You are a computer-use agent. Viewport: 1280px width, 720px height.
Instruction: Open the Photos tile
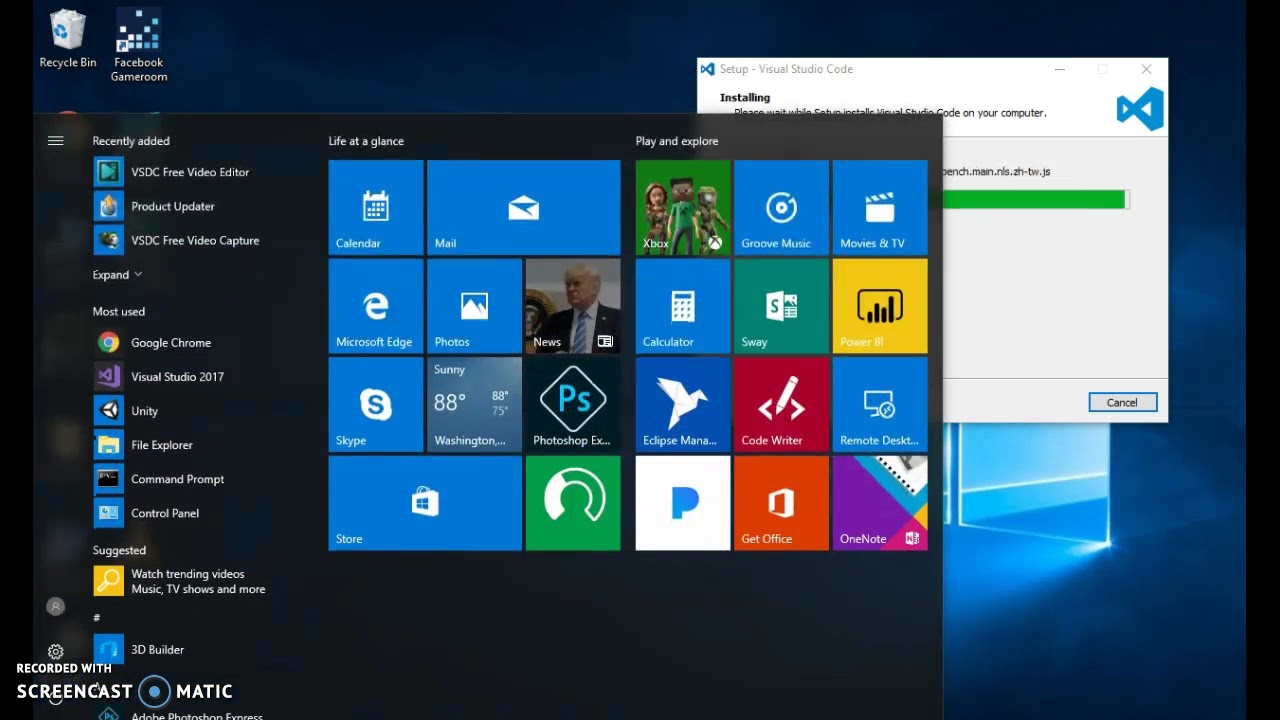[x=474, y=306]
